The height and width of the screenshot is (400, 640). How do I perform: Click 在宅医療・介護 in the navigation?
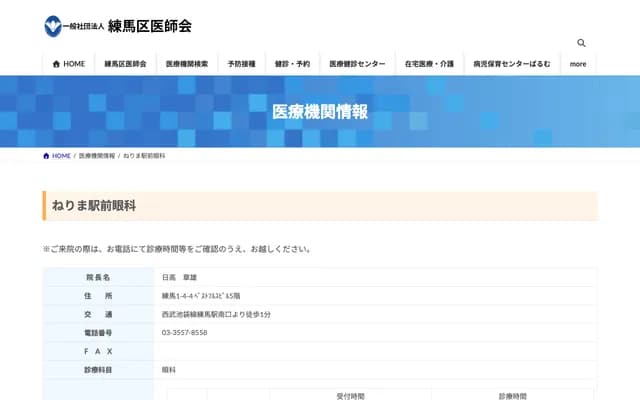coord(429,63)
